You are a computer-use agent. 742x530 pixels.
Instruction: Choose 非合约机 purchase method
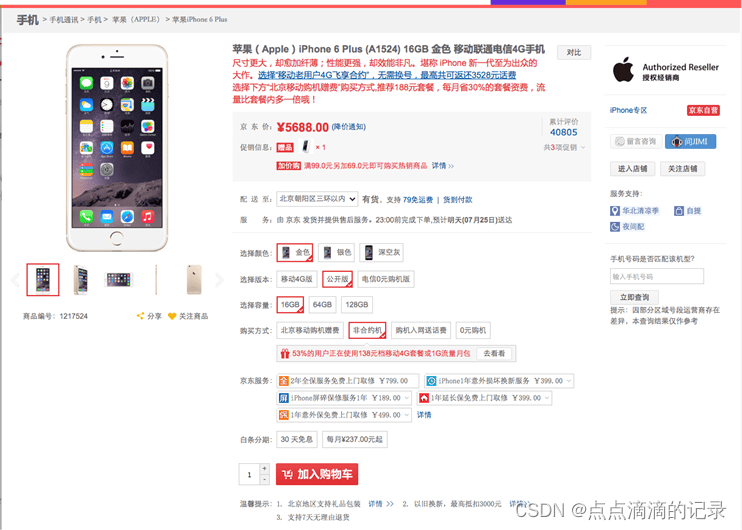coord(367,330)
